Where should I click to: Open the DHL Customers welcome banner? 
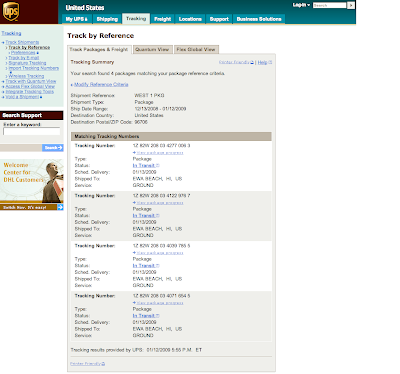coord(32,181)
